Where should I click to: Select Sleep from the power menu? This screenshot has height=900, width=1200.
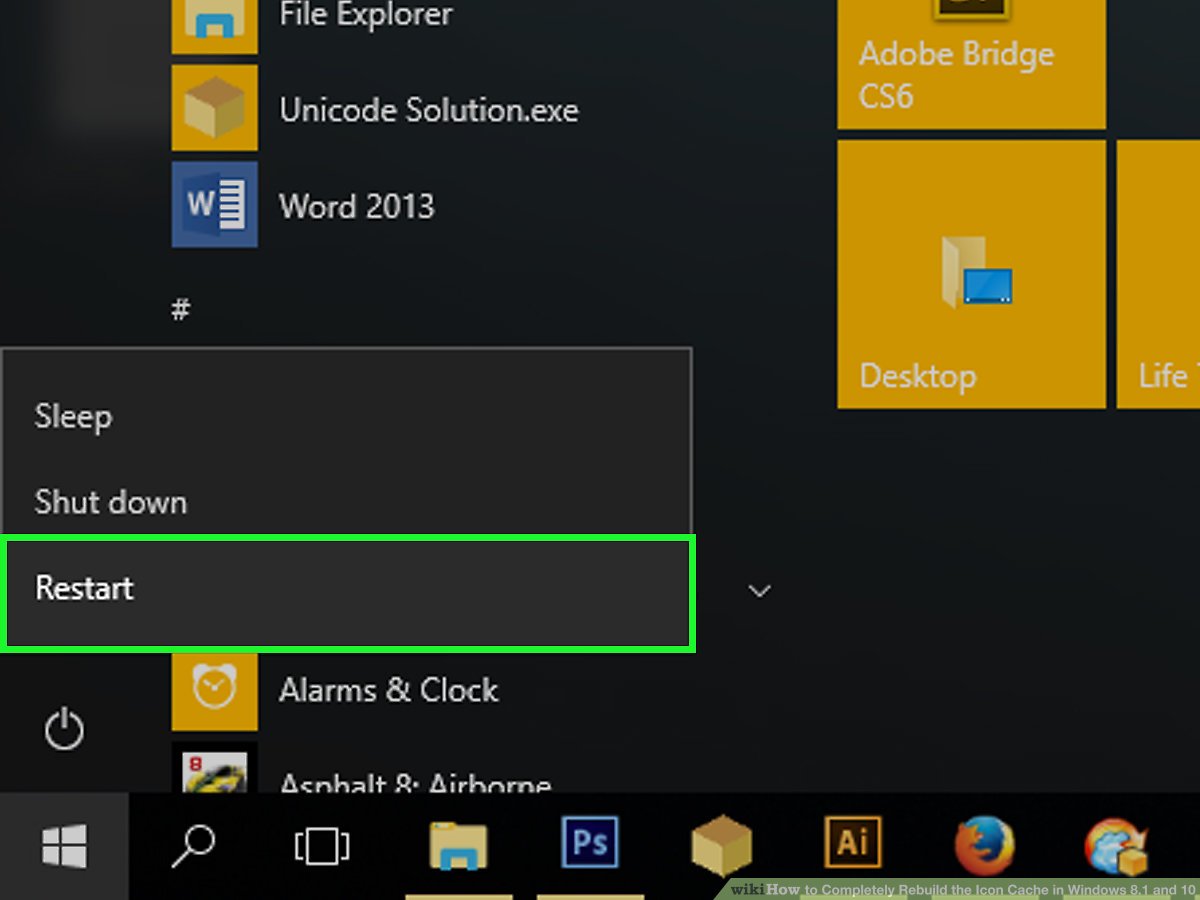coord(73,417)
